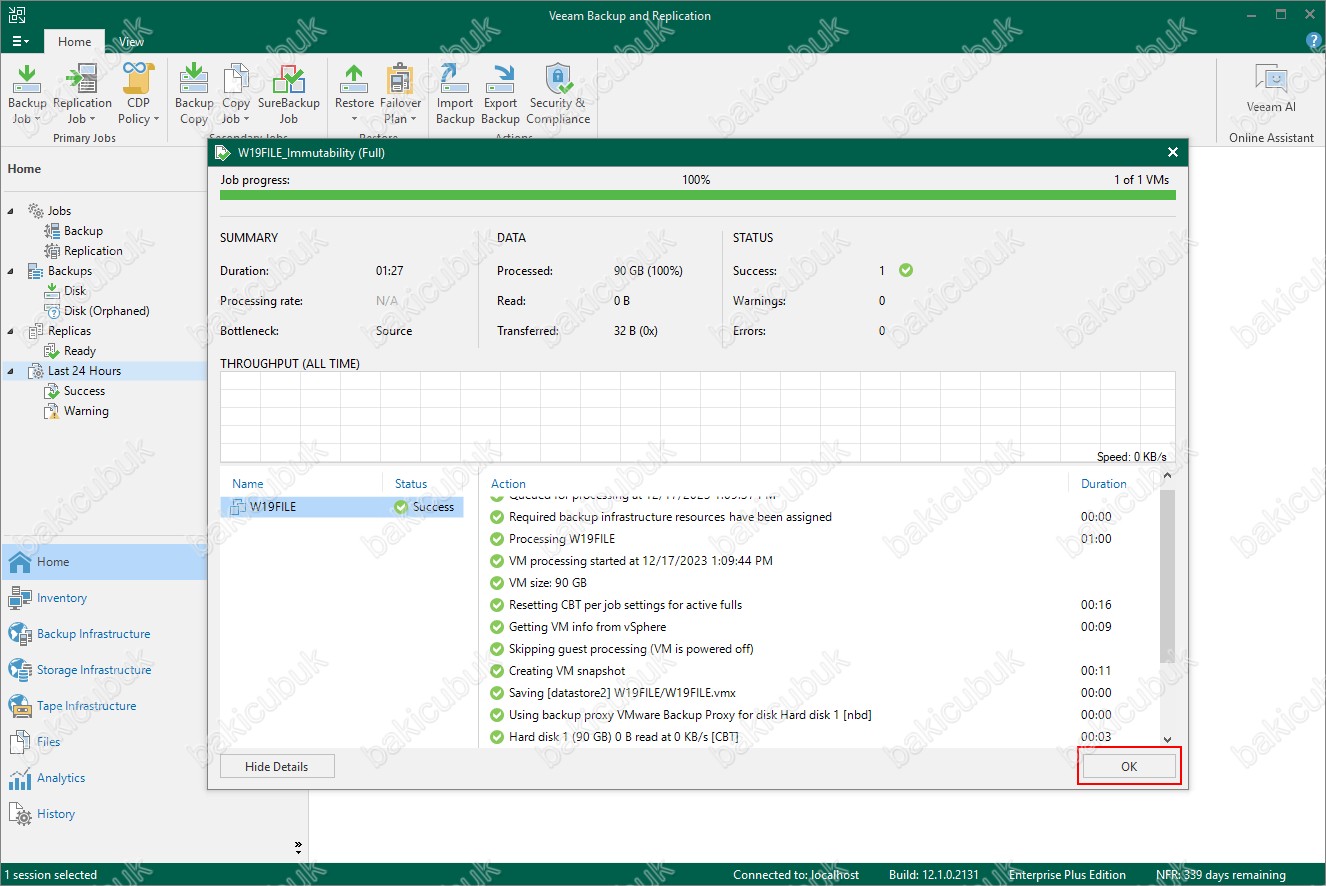Viewport: 1326px width, 886px height.
Task: Click 'VM size: 90 GB' log entry
Action: [x=548, y=583]
